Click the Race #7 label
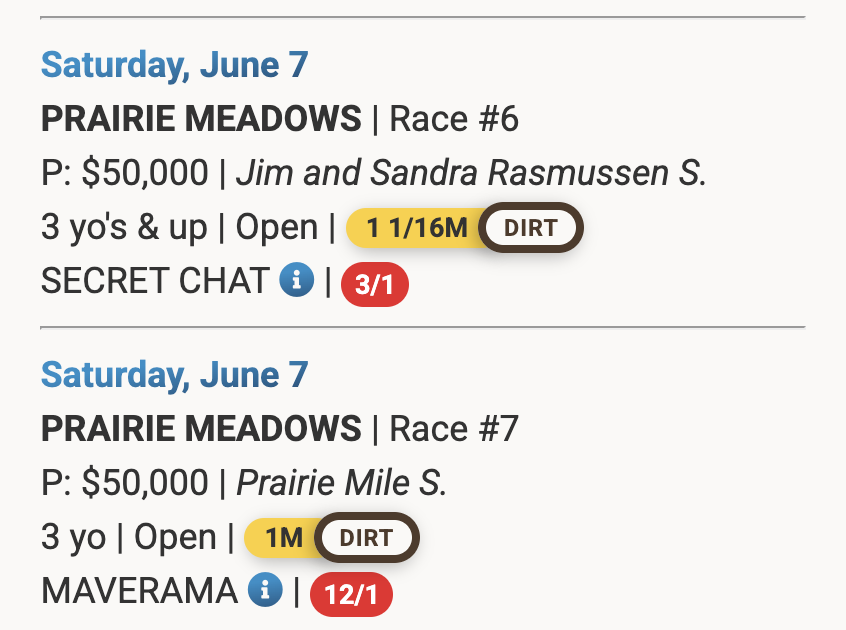The image size is (846, 630). point(453,430)
